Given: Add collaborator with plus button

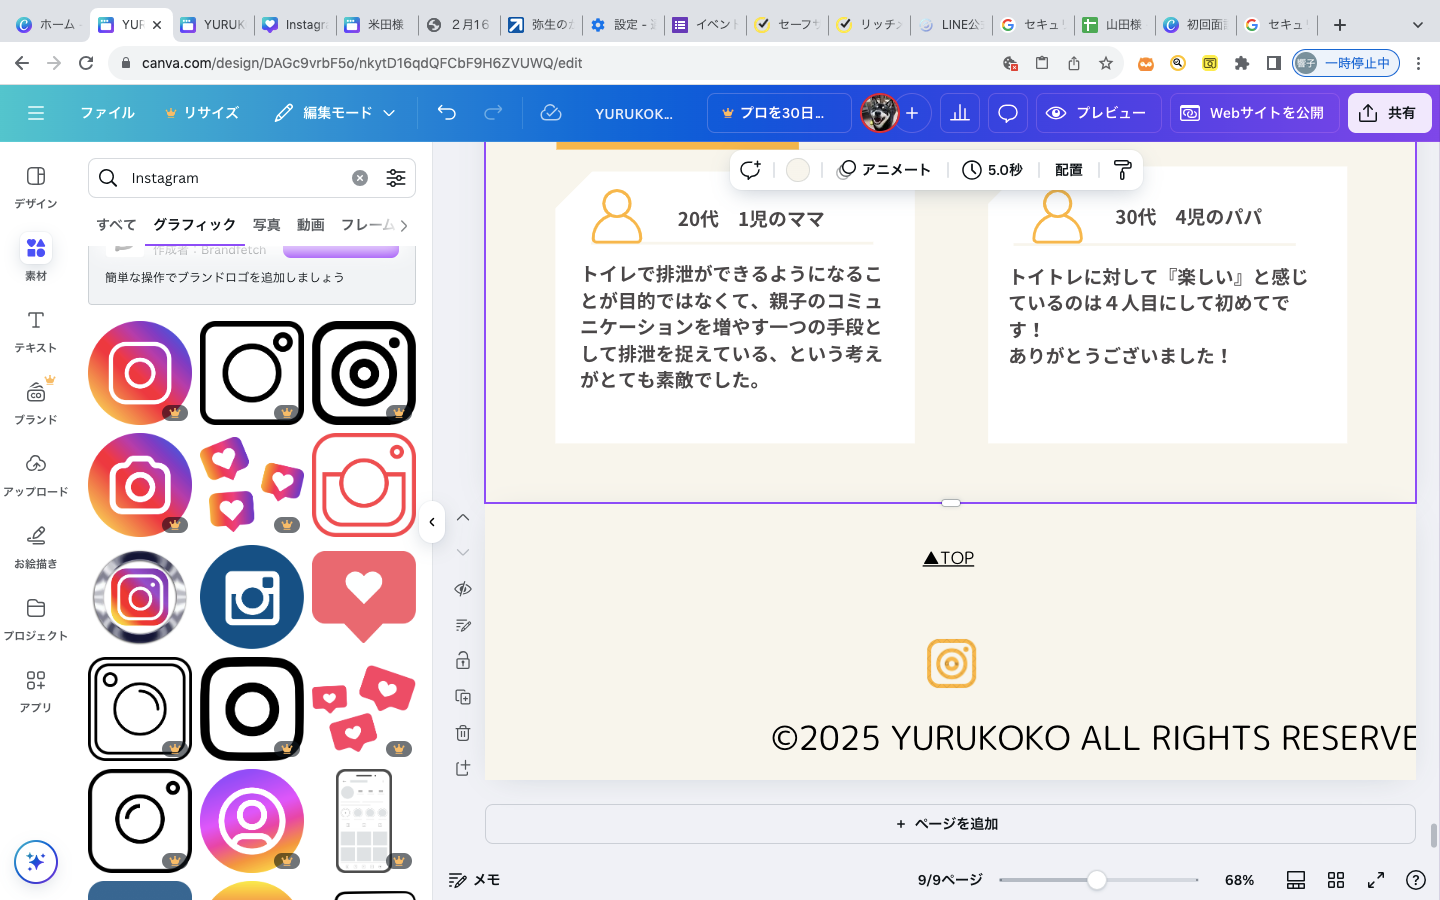Looking at the screenshot, I should click(x=912, y=113).
